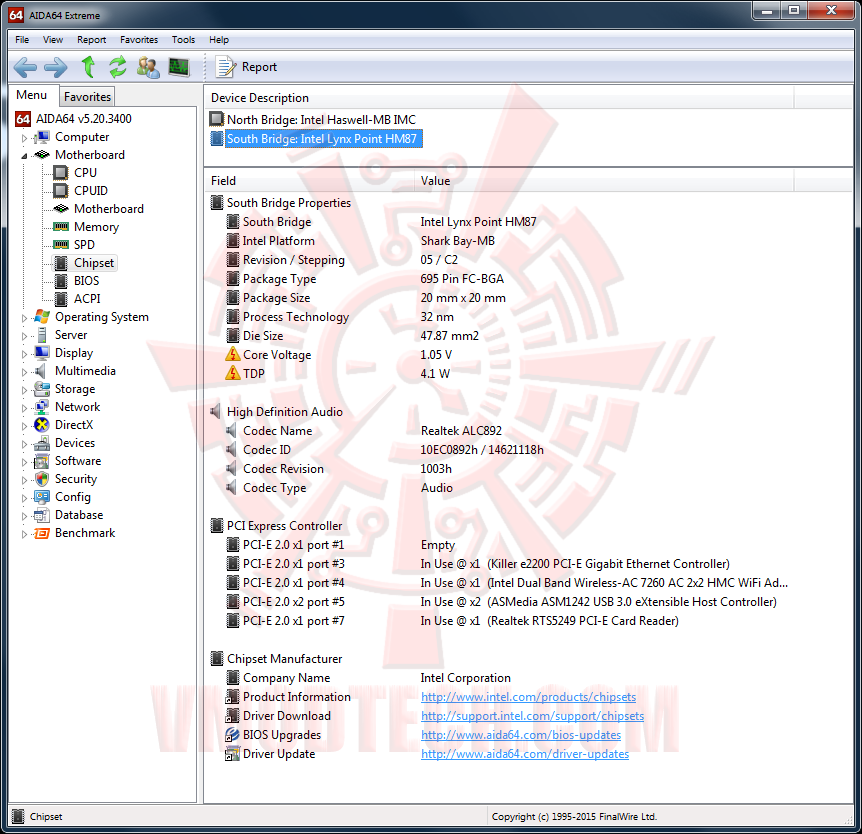Viewport: 862px width, 834px height.
Task: Click the Computer icon in tree
Action: coord(42,137)
